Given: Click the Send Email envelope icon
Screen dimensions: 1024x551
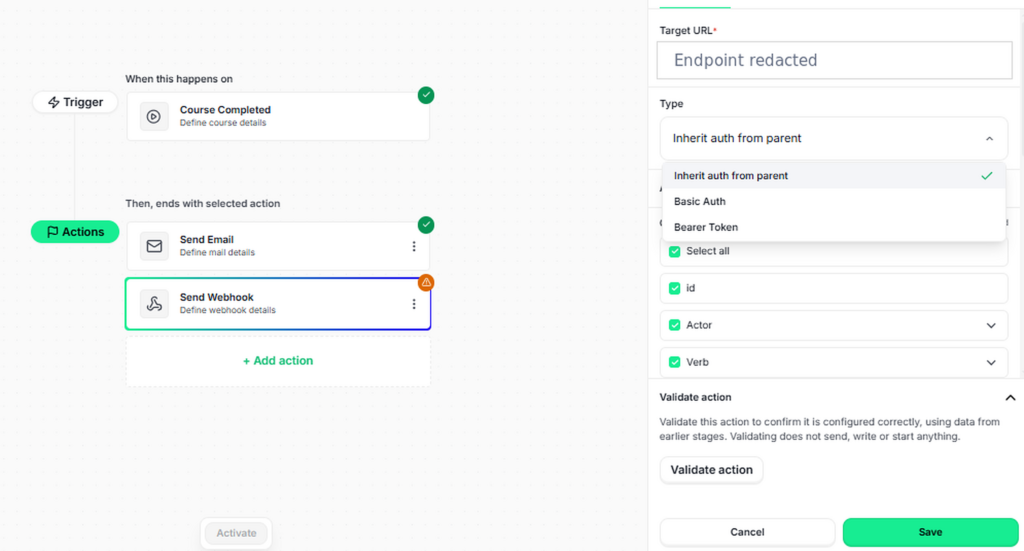Looking at the screenshot, I should click(x=154, y=246).
